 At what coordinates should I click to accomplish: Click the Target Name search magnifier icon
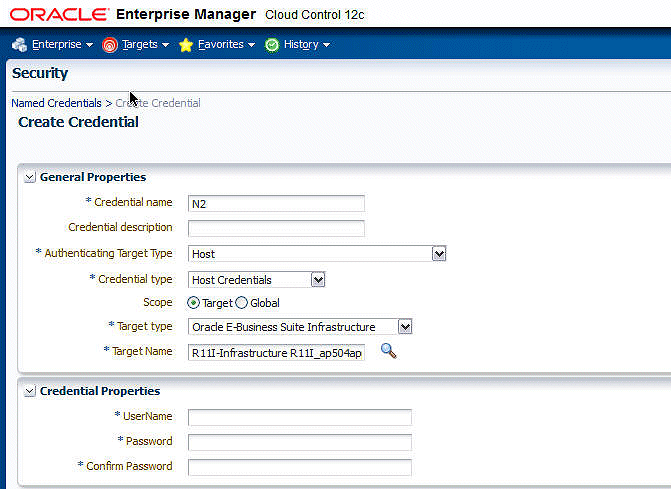click(x=389, y=351)
